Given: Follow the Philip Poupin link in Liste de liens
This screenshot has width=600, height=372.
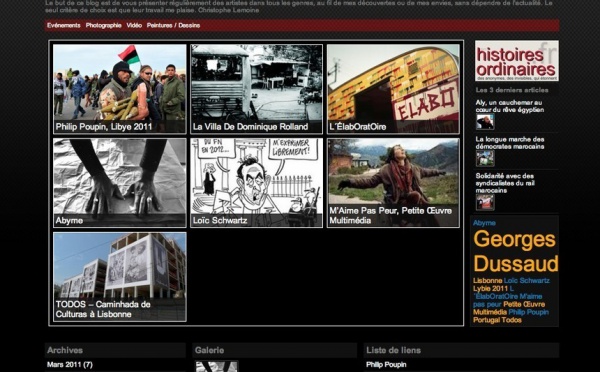Looking at the screenshot, I should [386, 364].
